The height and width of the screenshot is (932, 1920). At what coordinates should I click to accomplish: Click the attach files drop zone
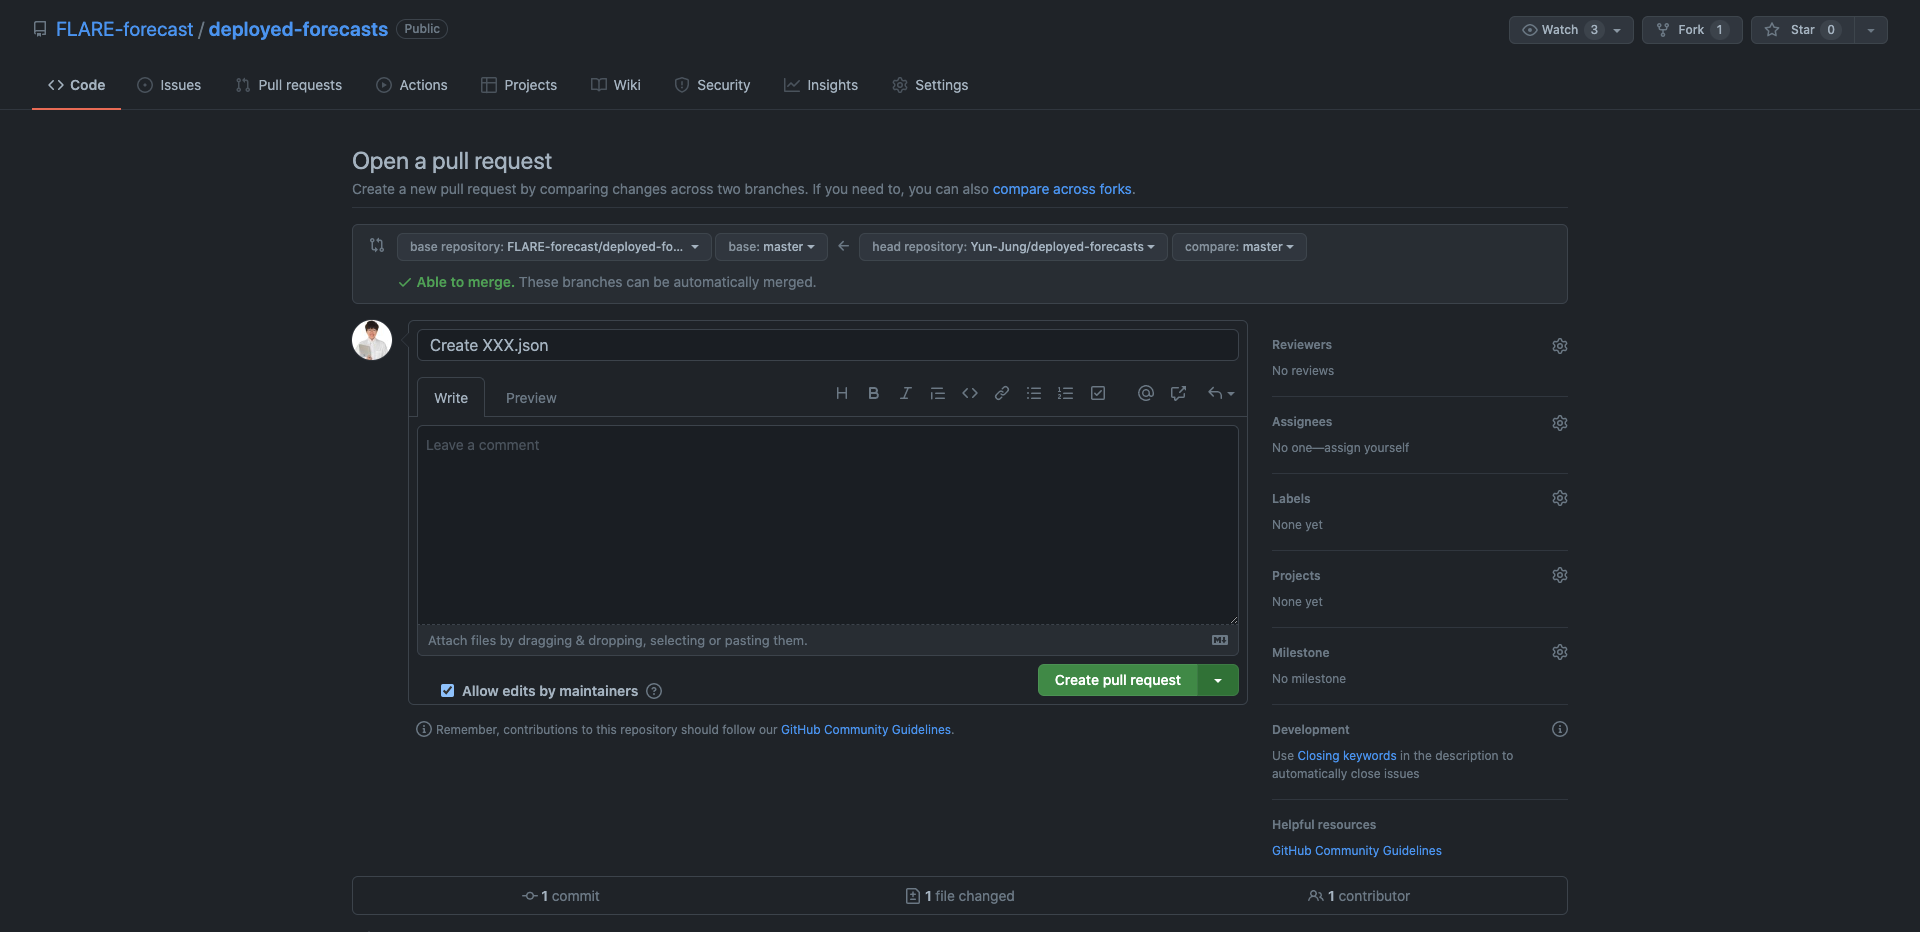[828, 640]
